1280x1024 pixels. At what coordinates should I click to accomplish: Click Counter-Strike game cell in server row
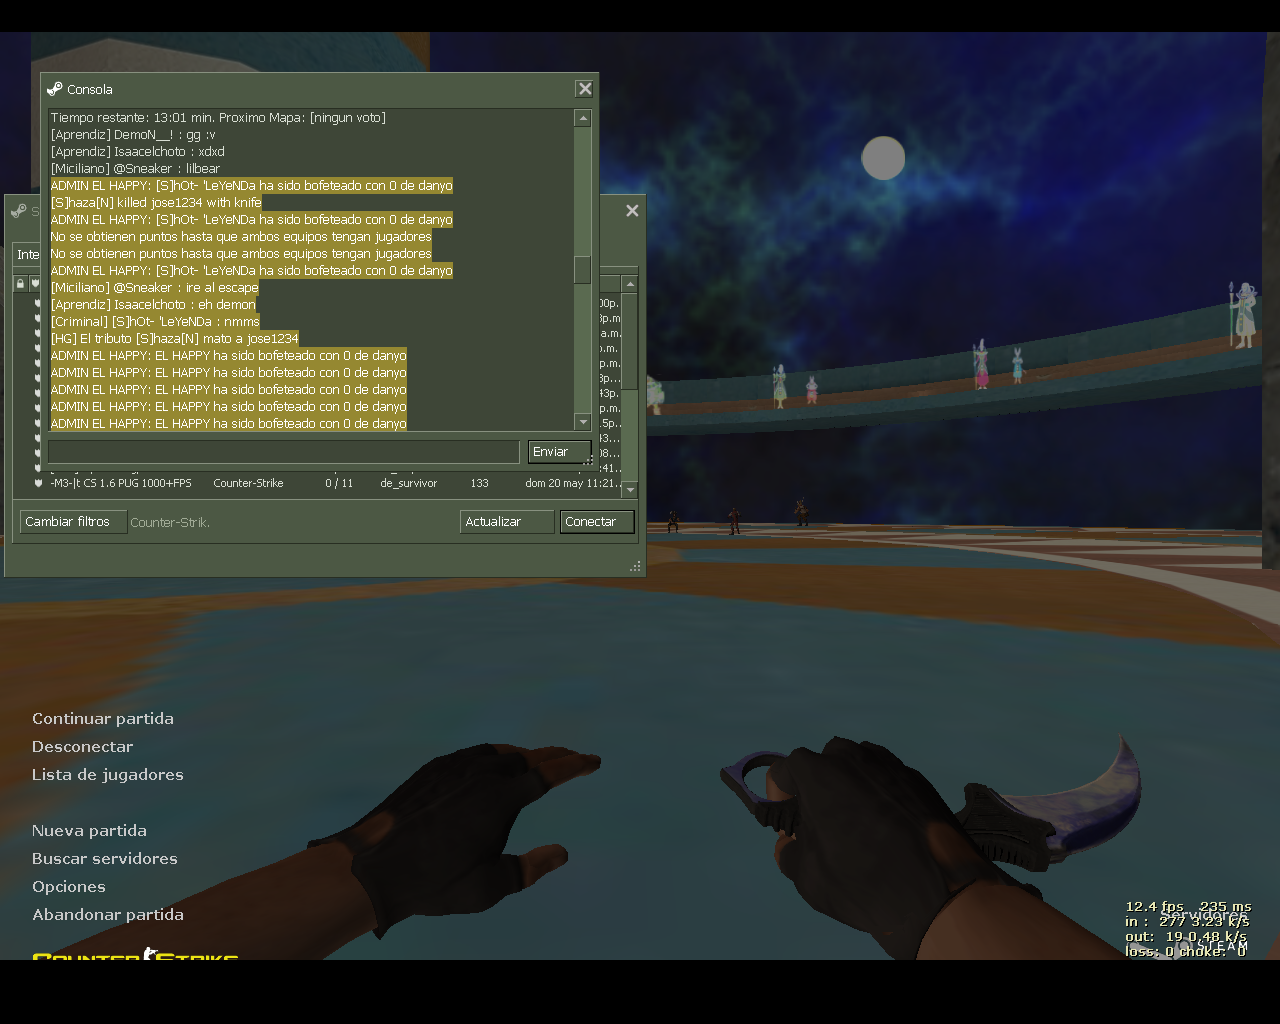(x=248, y=483)
